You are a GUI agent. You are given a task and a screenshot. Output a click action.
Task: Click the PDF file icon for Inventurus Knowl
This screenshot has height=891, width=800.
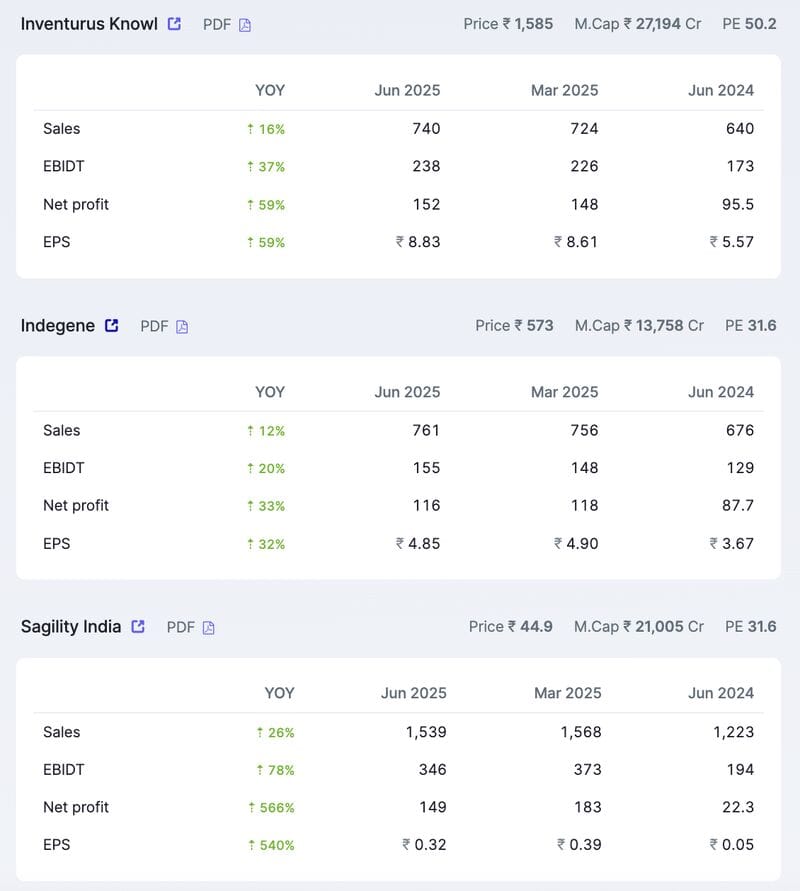245,25
